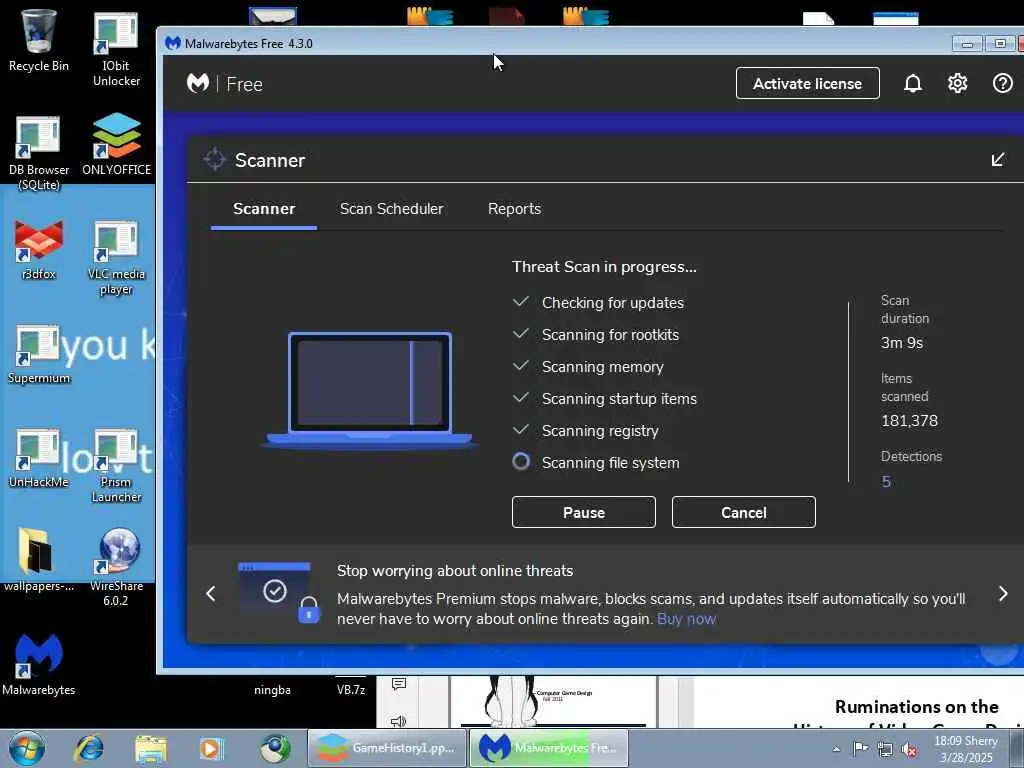Image resolution: width=1024 pixels, height=768 pixels.
Task: Click Activate license button
Action: point(807,84)
